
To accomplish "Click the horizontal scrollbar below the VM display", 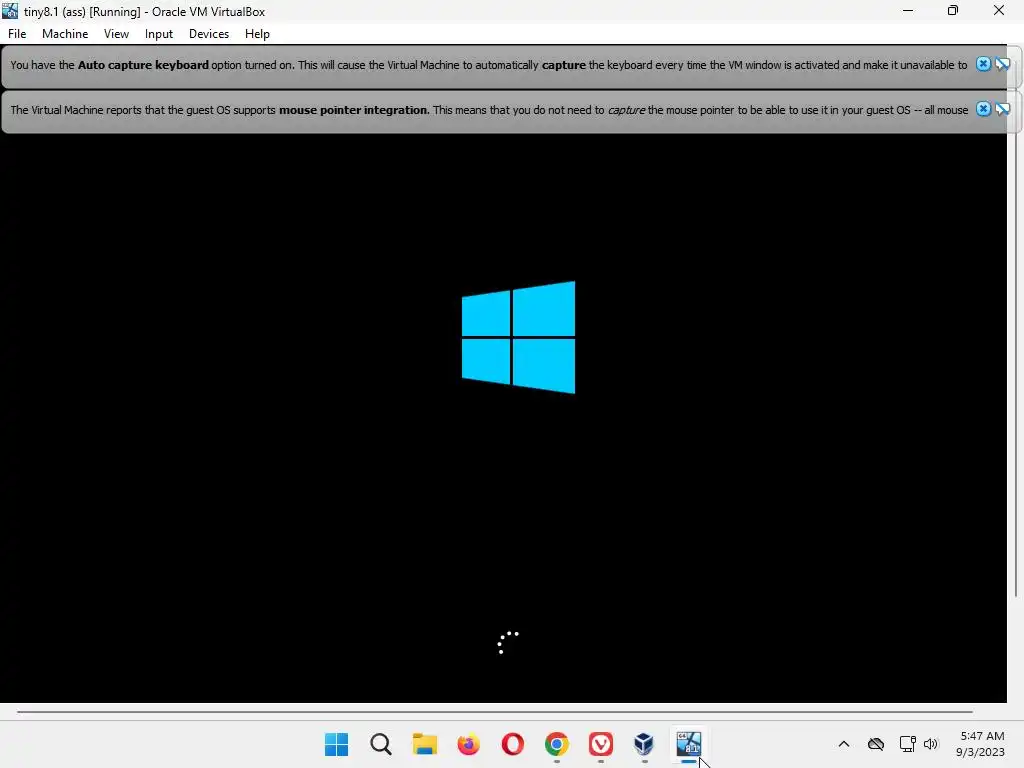I will 494,712.
